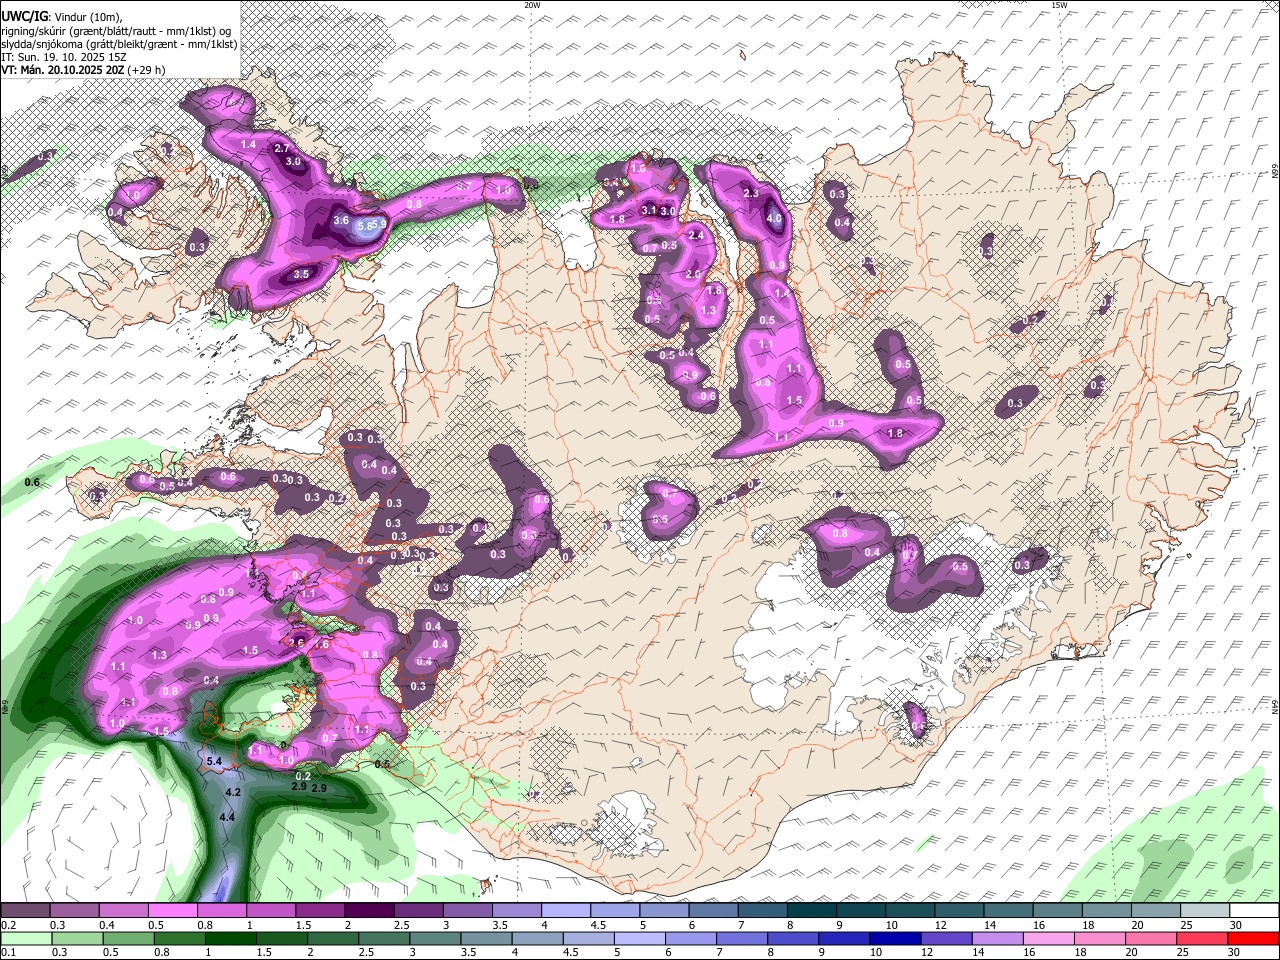
Task: Click the 'IT: Sun. 19. 10. 2025 15Z' line
Action: pyautogui.click(x=64, y=57)
